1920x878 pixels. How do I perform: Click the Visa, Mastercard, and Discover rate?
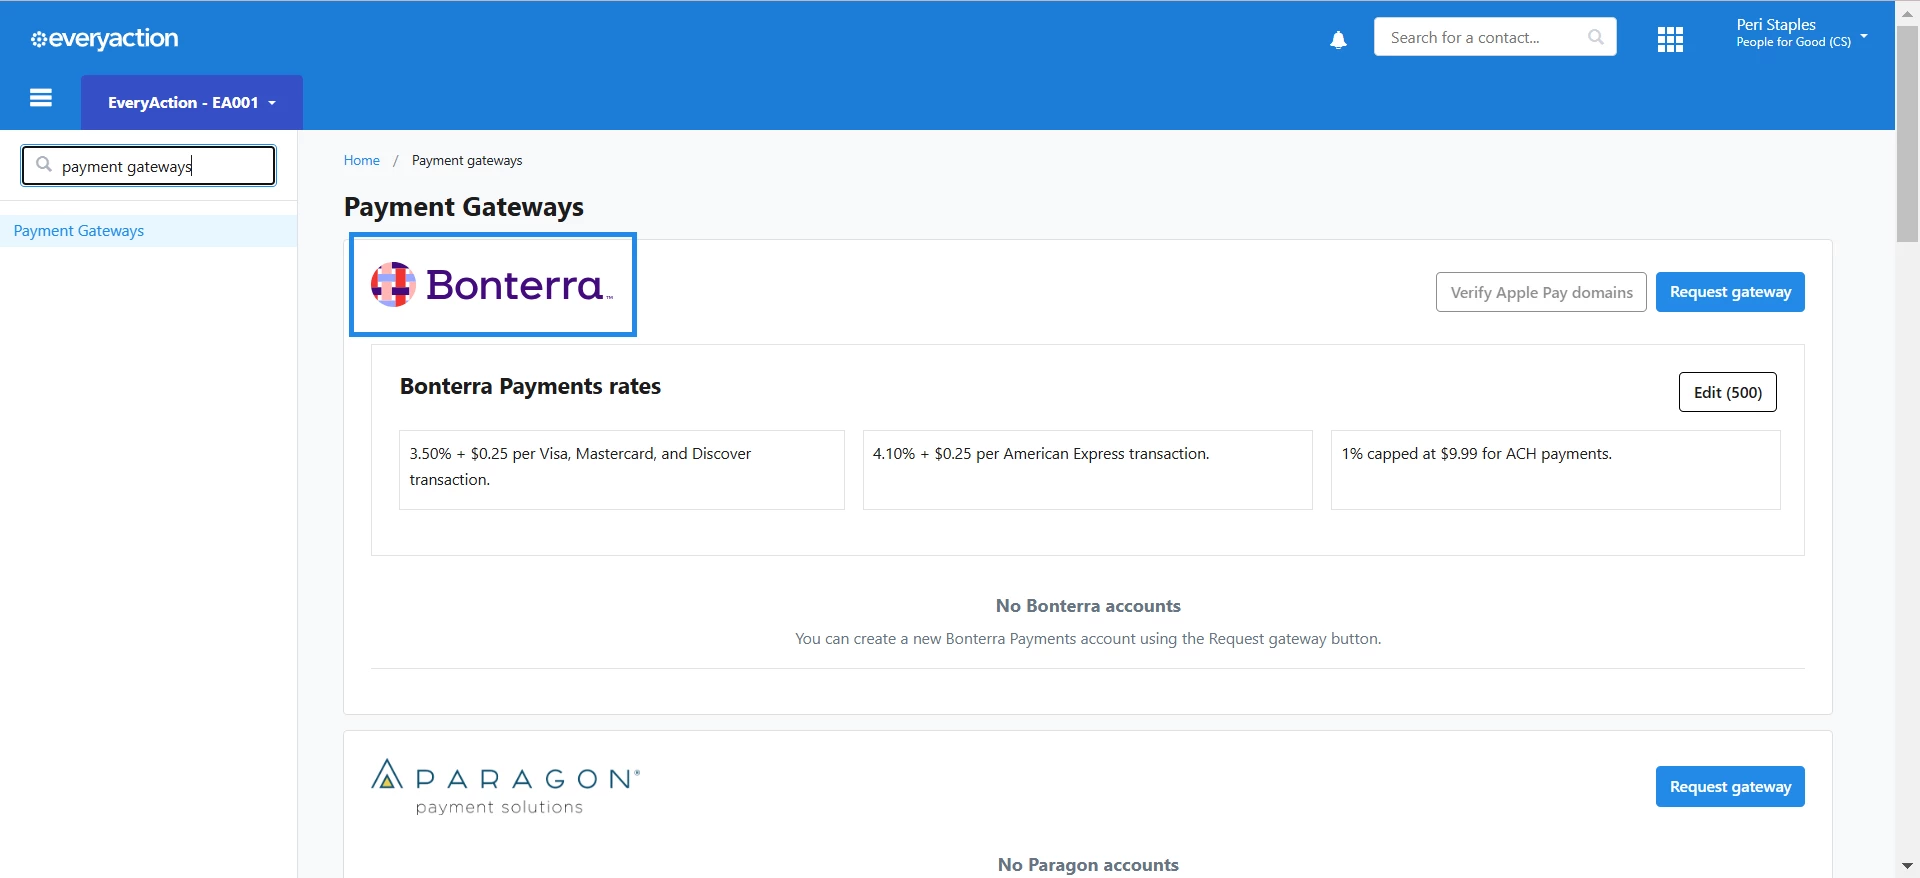621,470
